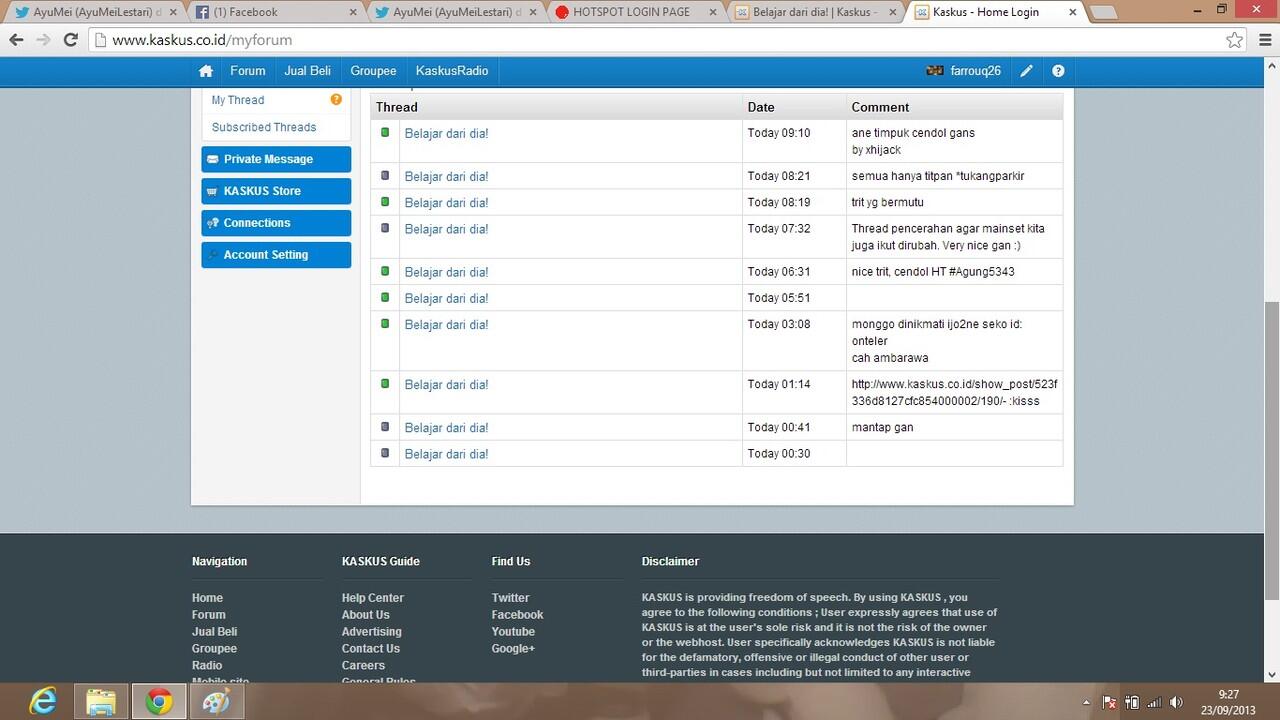Open Youtube link under Find Us
This screenshot has height=720, width=1280.
513,632
